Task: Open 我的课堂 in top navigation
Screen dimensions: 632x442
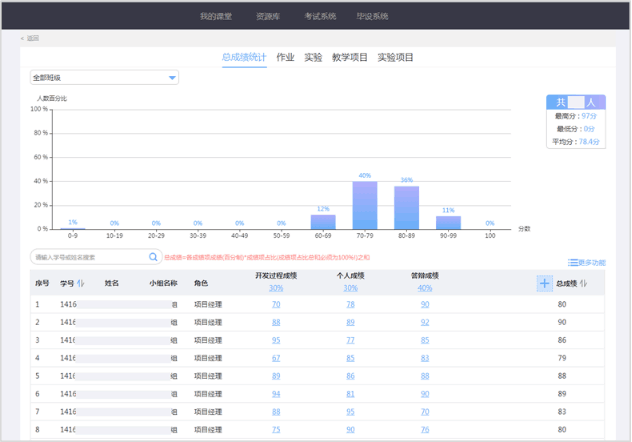Action: pos(215,16)
